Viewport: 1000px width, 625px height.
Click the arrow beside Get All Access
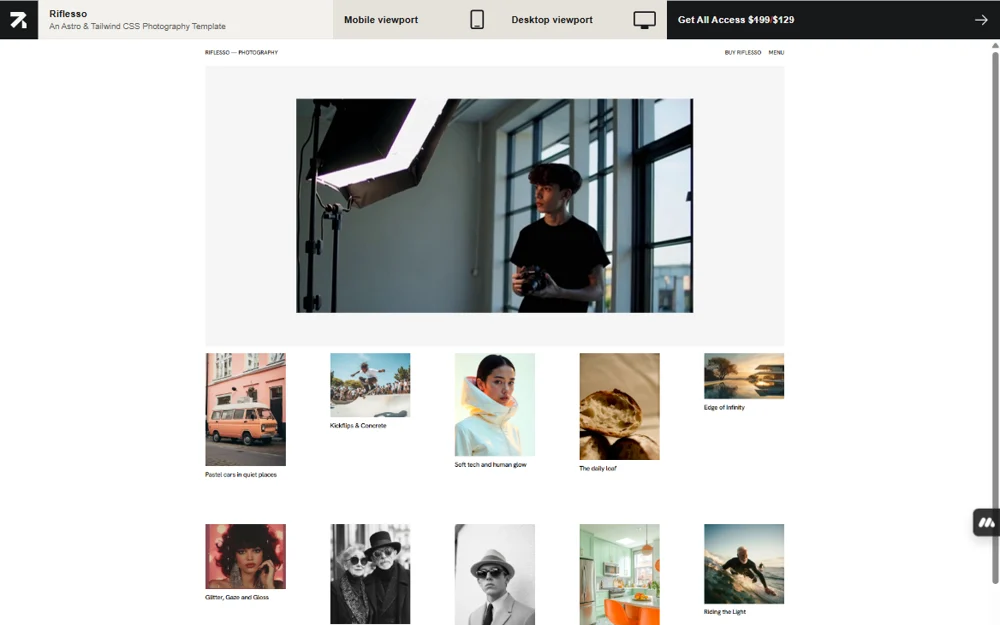pos(981,20)
